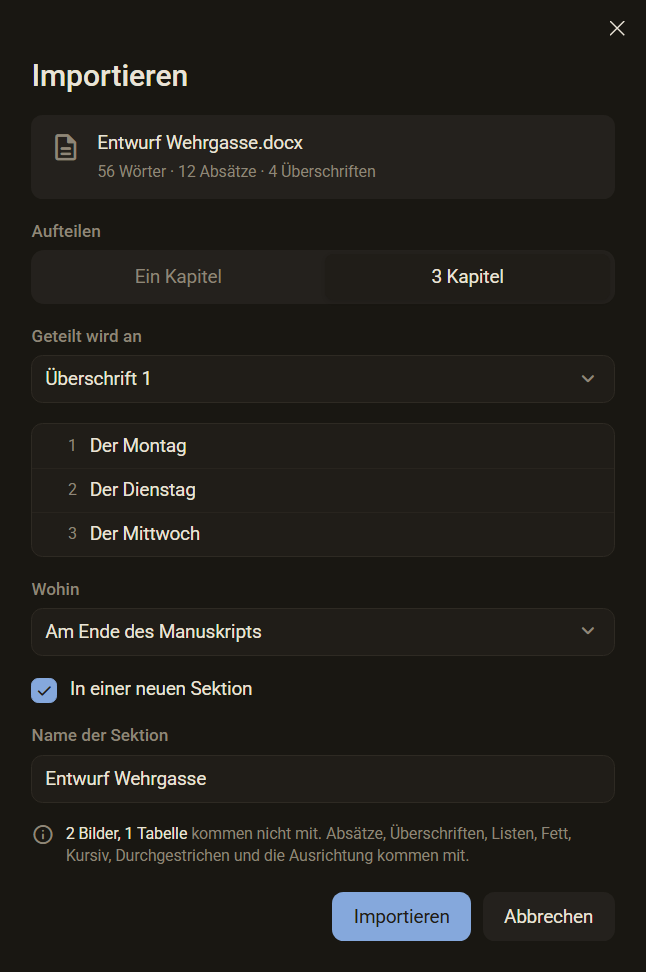This screenshot has width=646, height=972.
Task: Select chapter row Der Montag
Action: [323, 446]
